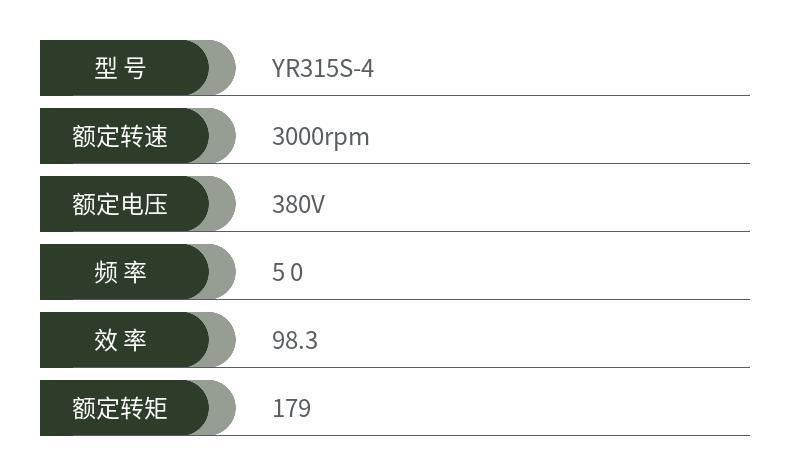The width and height of the screenshot is (790, 476).
Task: Click light green accent beside 效率 label
Action: point(224,340)
